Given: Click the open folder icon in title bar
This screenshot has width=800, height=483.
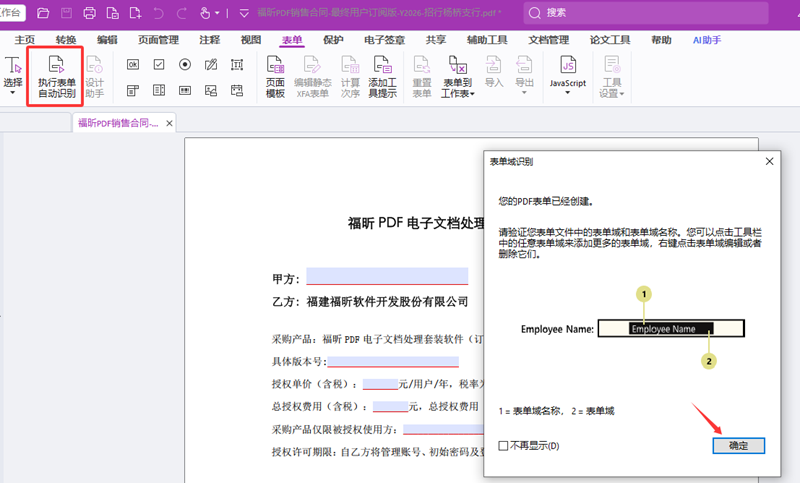Looking at the screenshot, I should pyautogui.click(x=43, y=13).
